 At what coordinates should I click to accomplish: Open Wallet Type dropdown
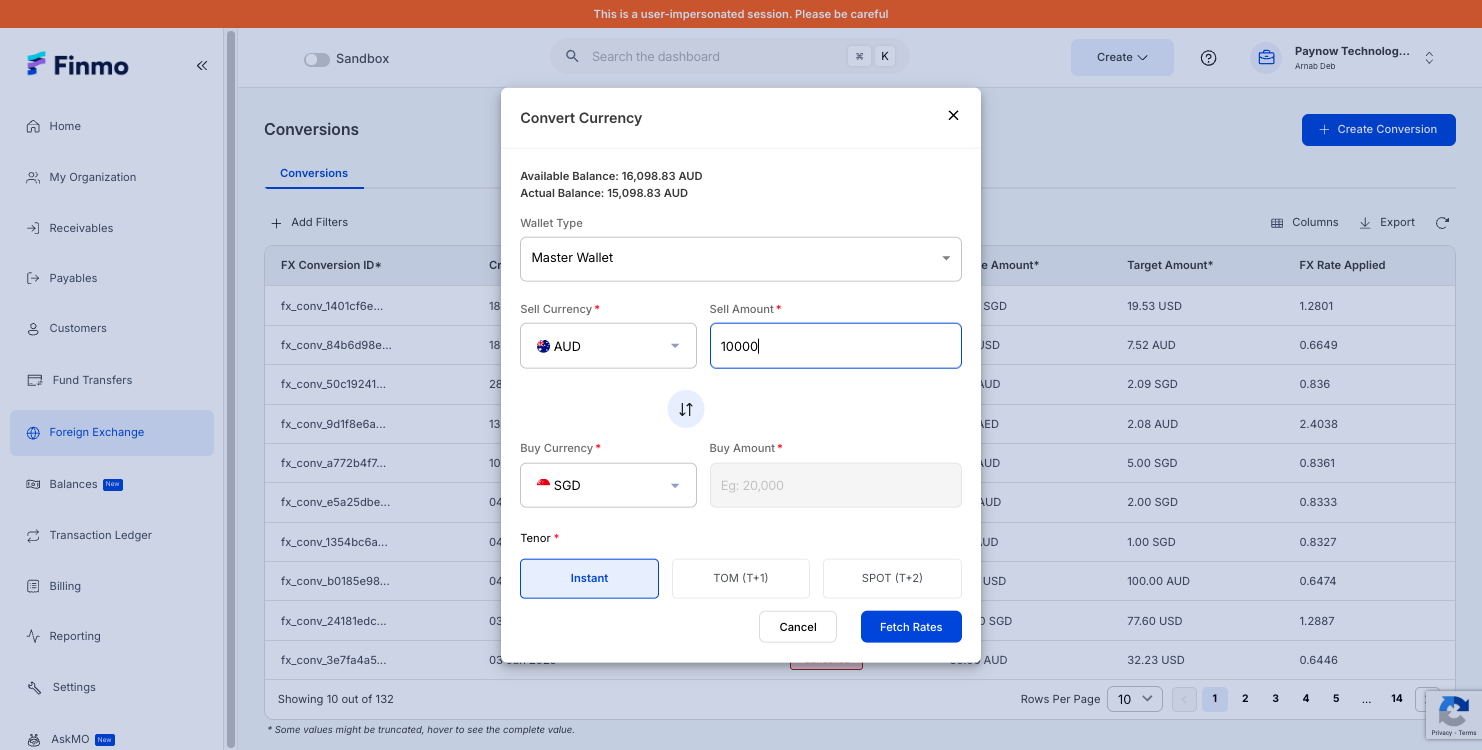(x=740, y=258)
